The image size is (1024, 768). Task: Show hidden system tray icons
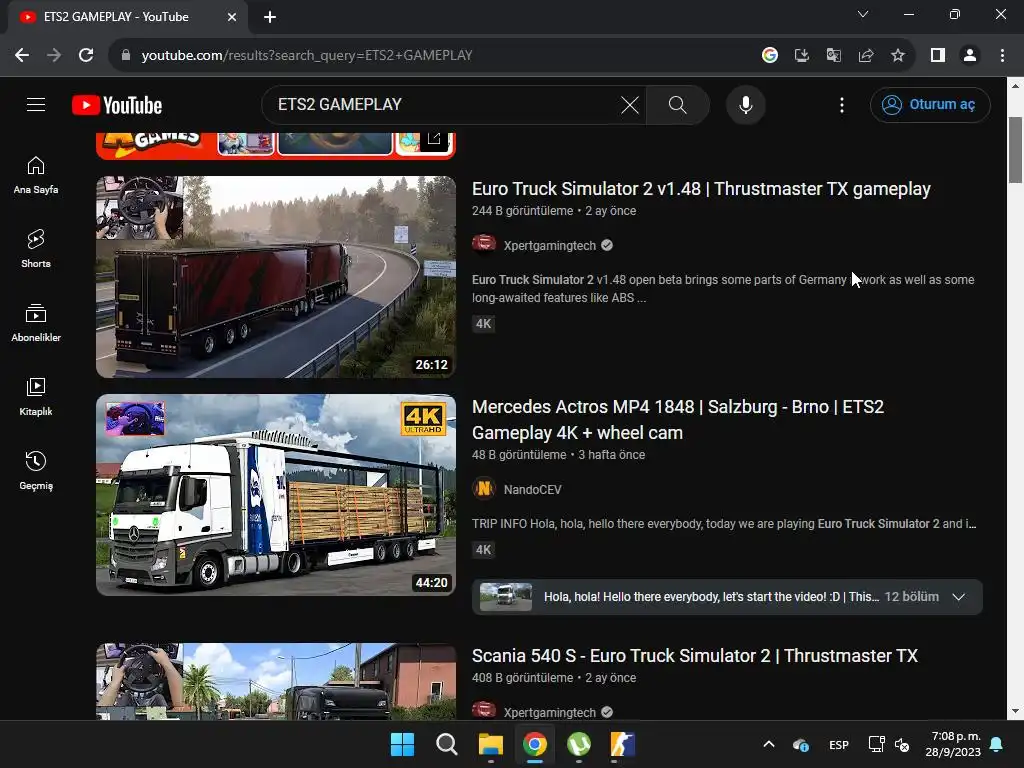[x=769, y=744]
